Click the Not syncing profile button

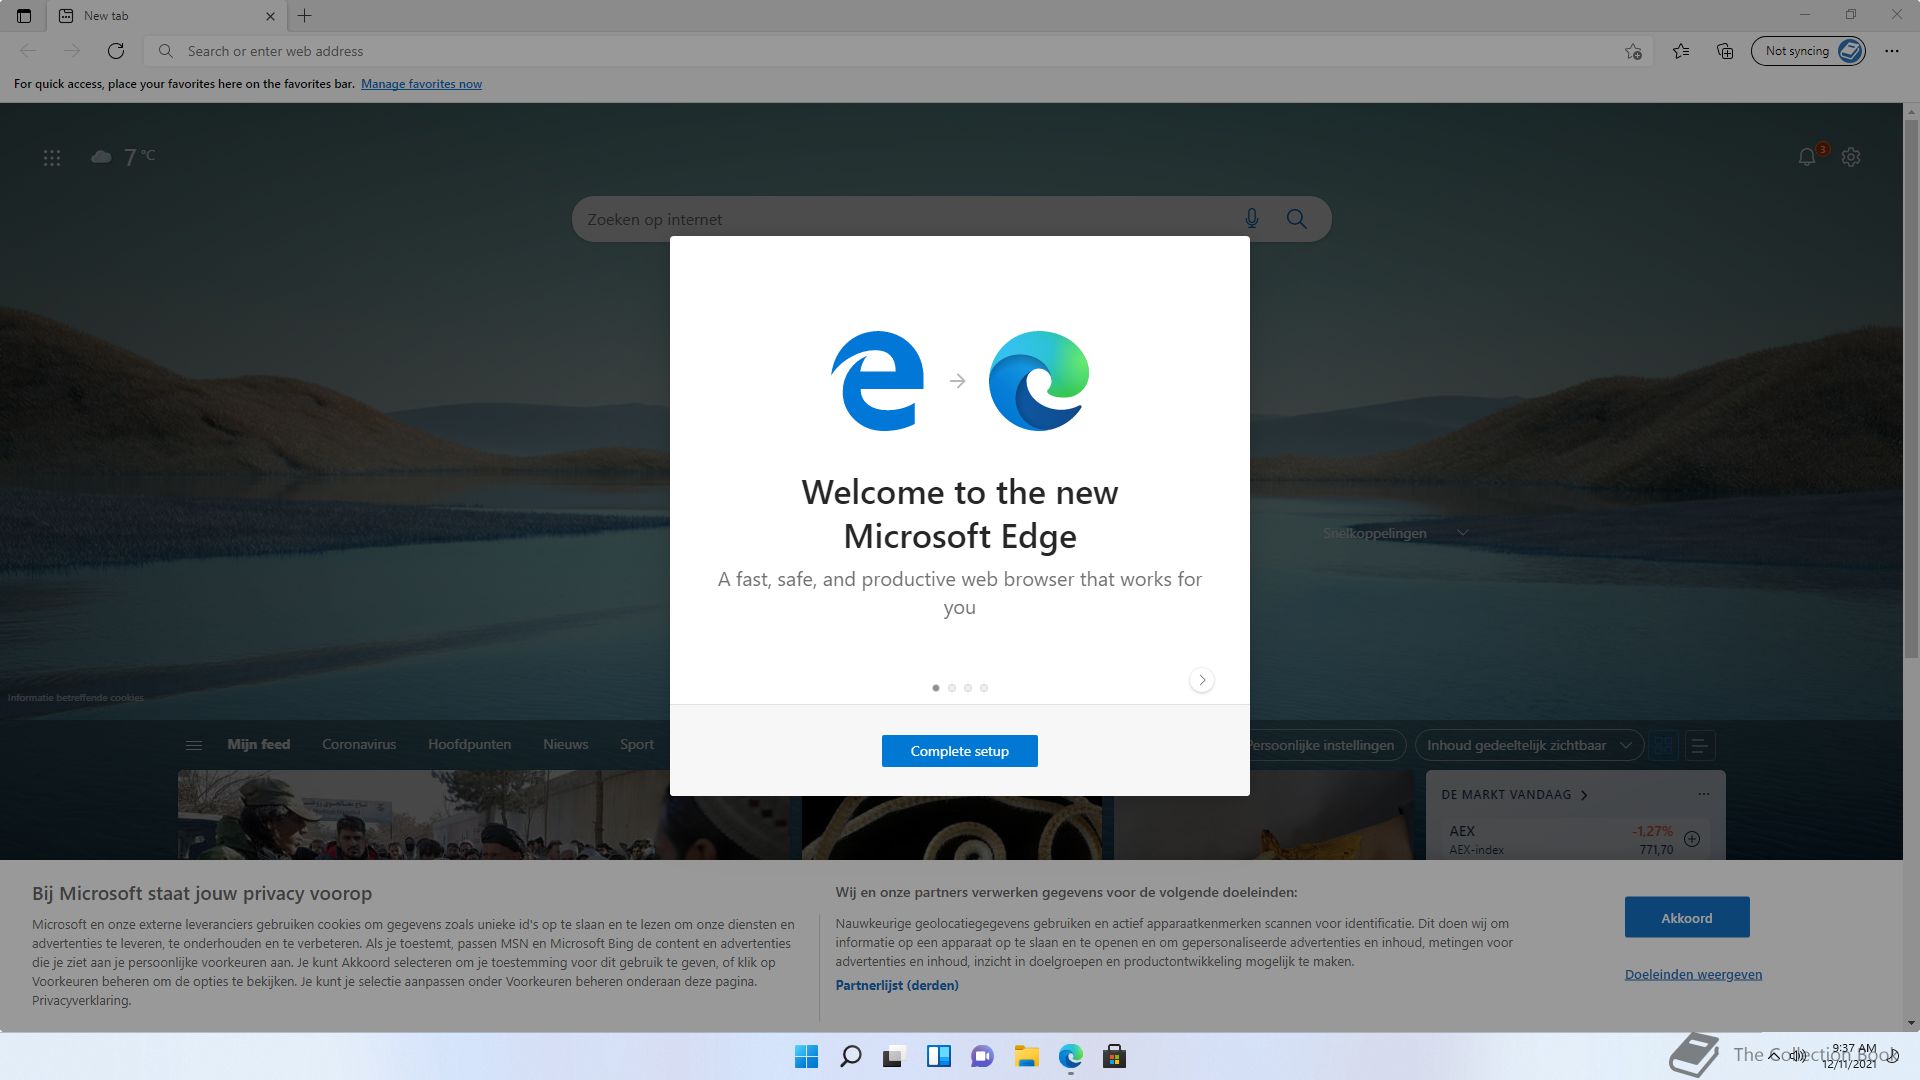coord(1808,51)
